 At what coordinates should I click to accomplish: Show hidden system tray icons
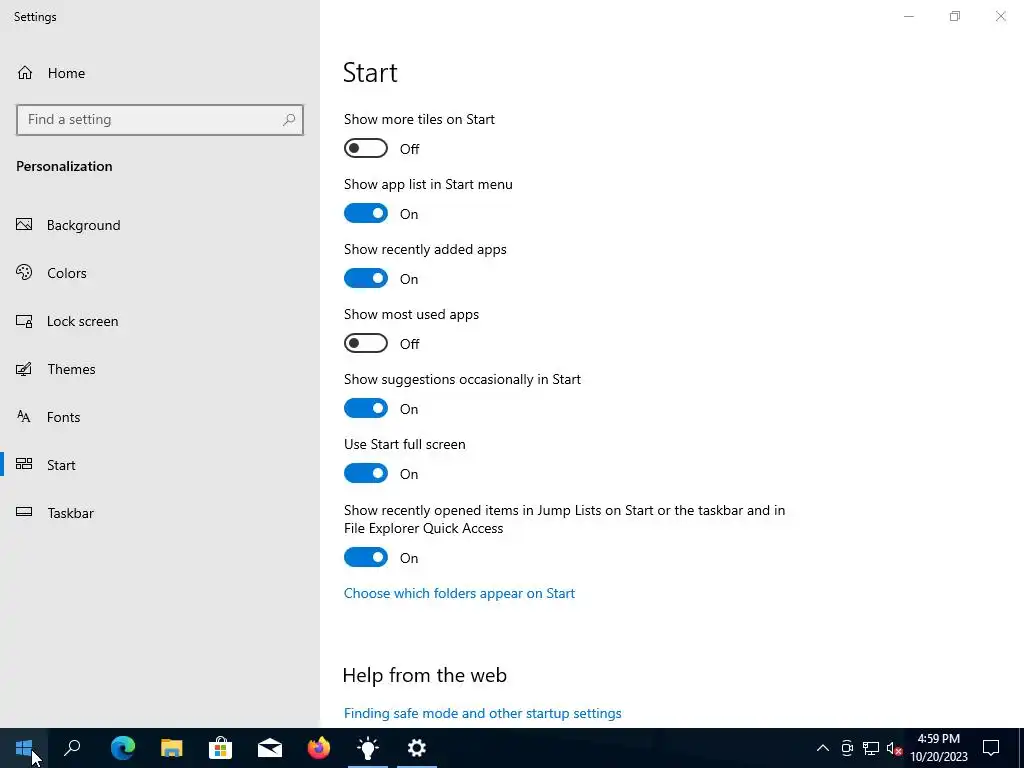(823, 748)
